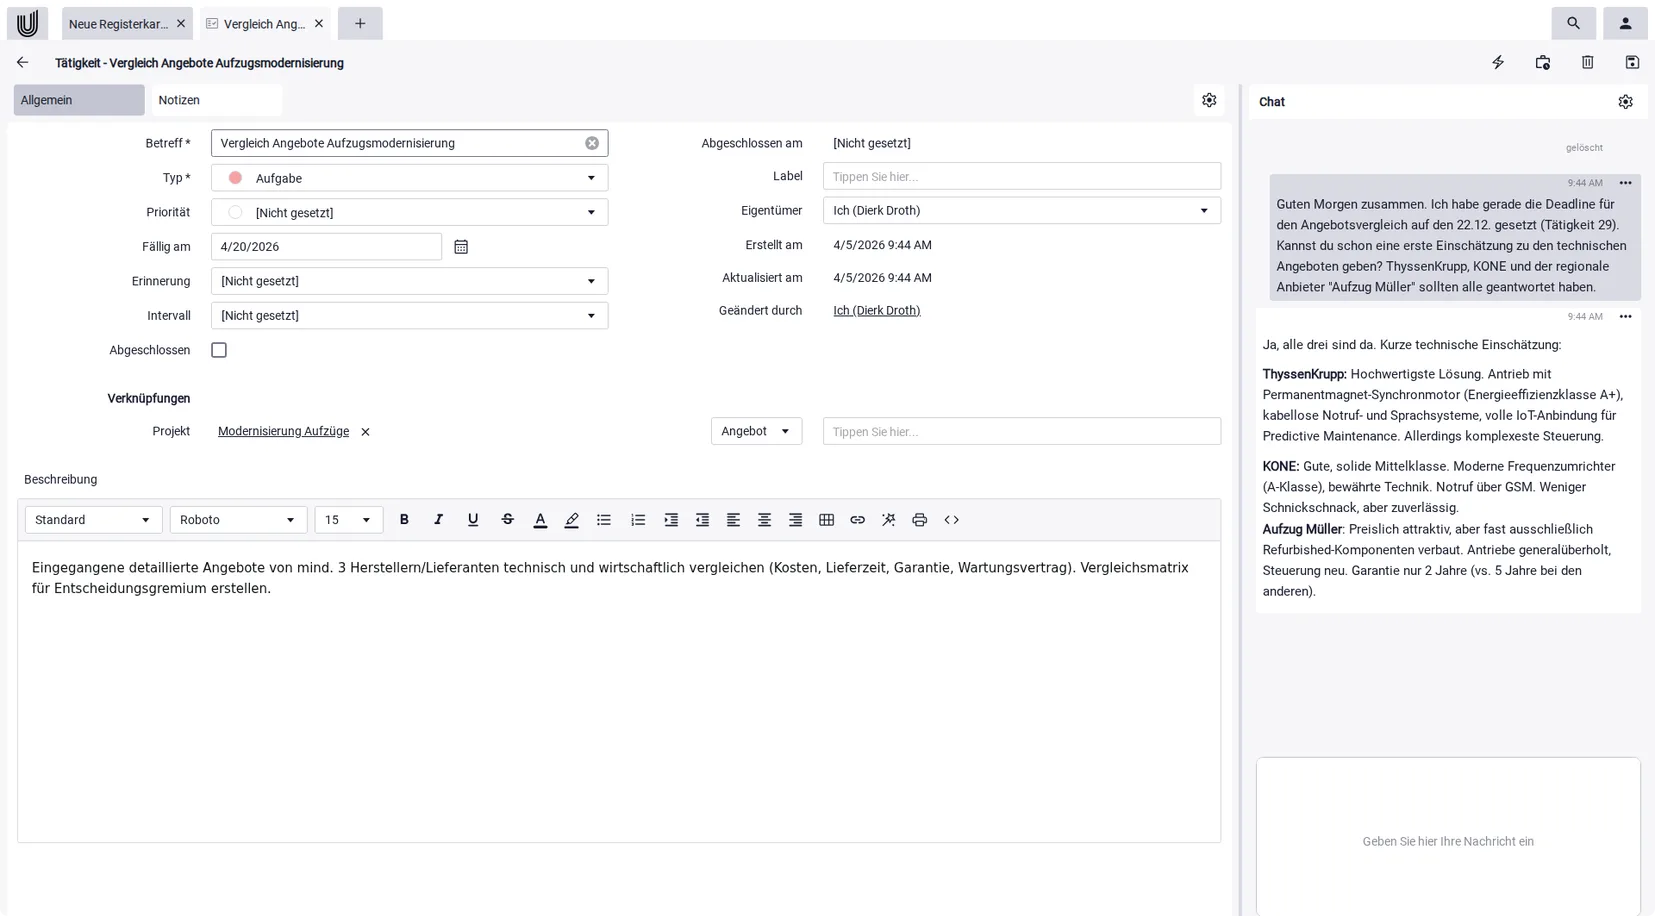Insert a bulleted list

604,520
